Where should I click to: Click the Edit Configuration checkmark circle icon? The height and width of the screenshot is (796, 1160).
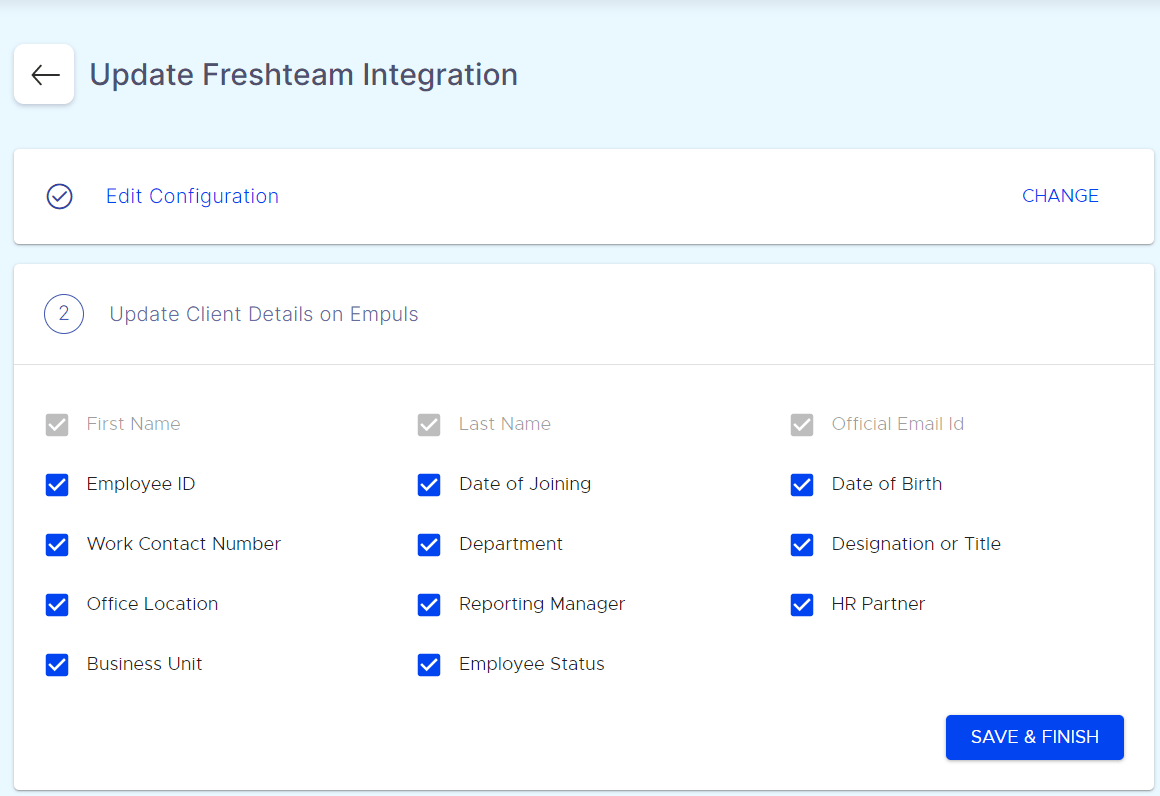click(x=59, y=197)
